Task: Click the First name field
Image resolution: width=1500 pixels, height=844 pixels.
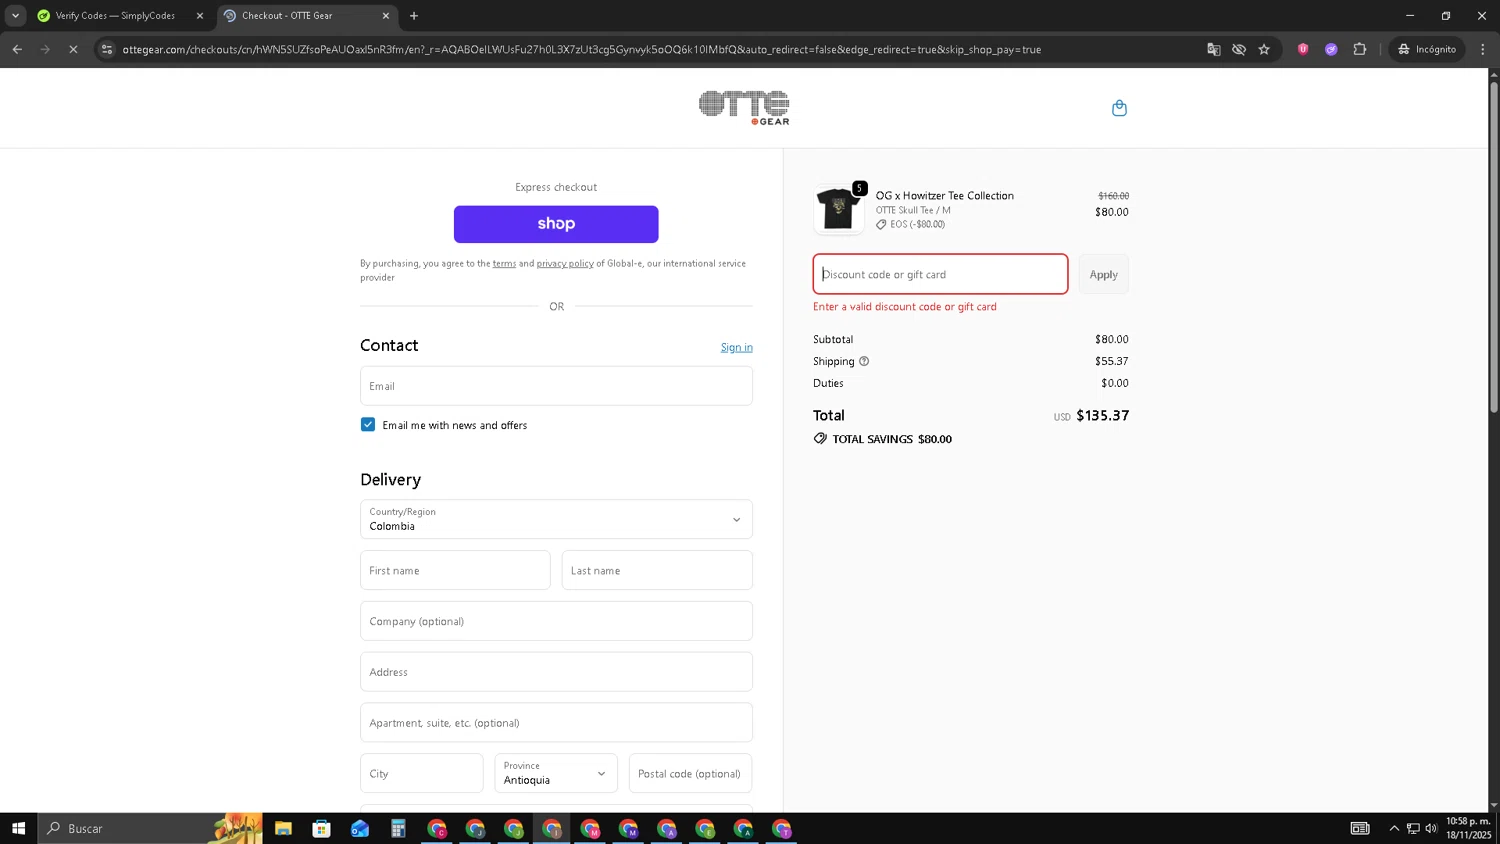Action: tap(455, 570)
